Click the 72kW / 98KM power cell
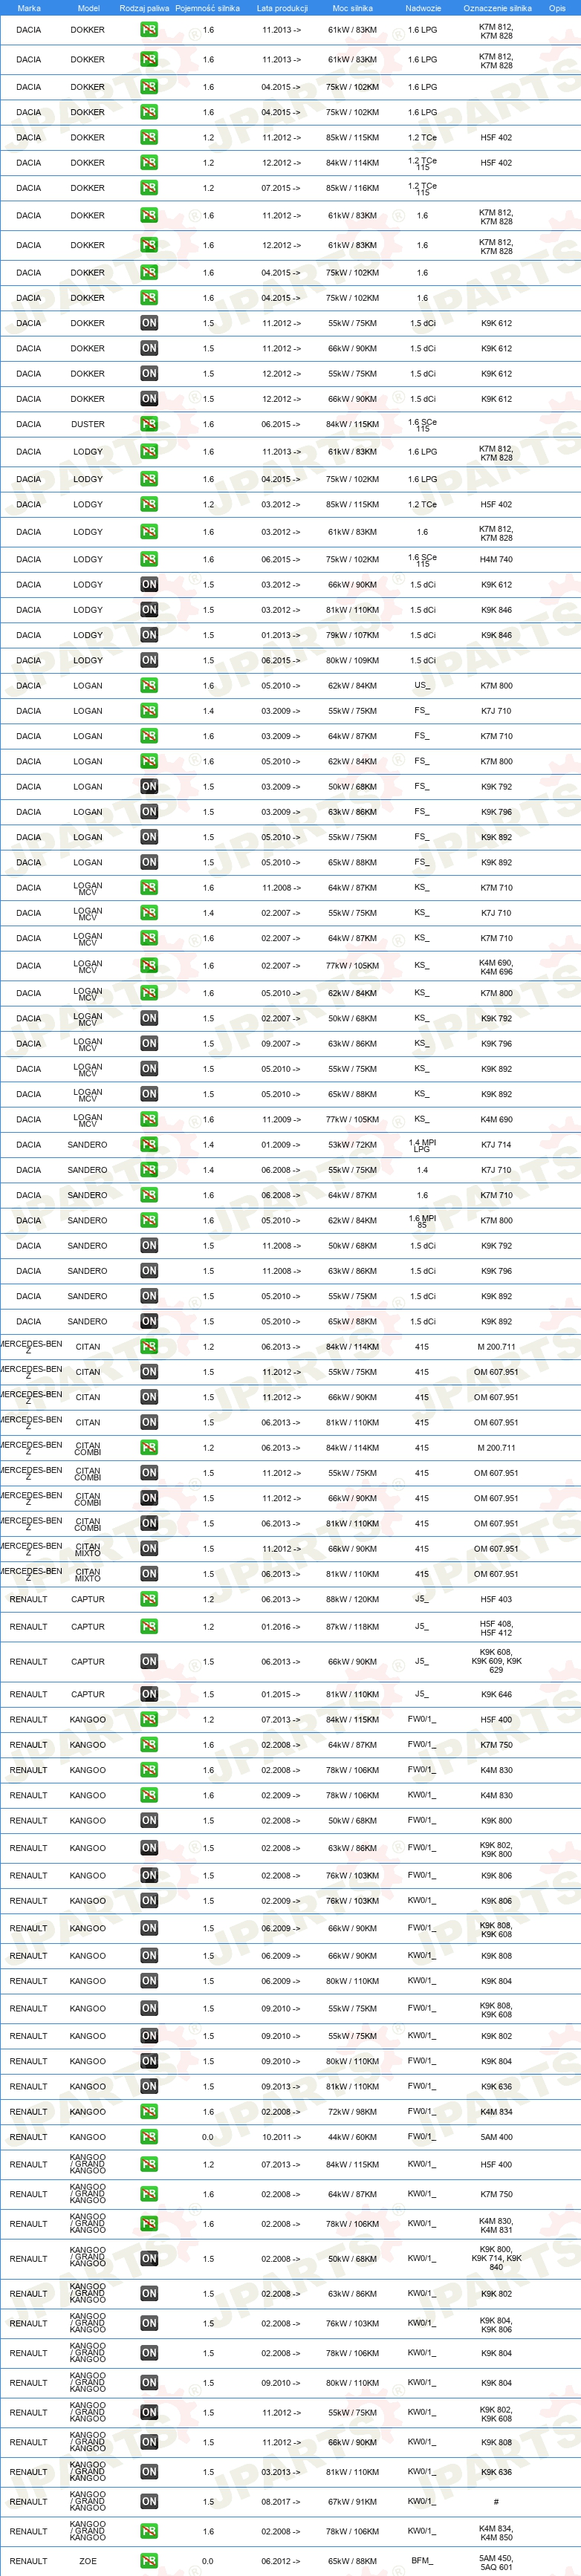The image size is (581, 2576). click(x=353, y=2111)
